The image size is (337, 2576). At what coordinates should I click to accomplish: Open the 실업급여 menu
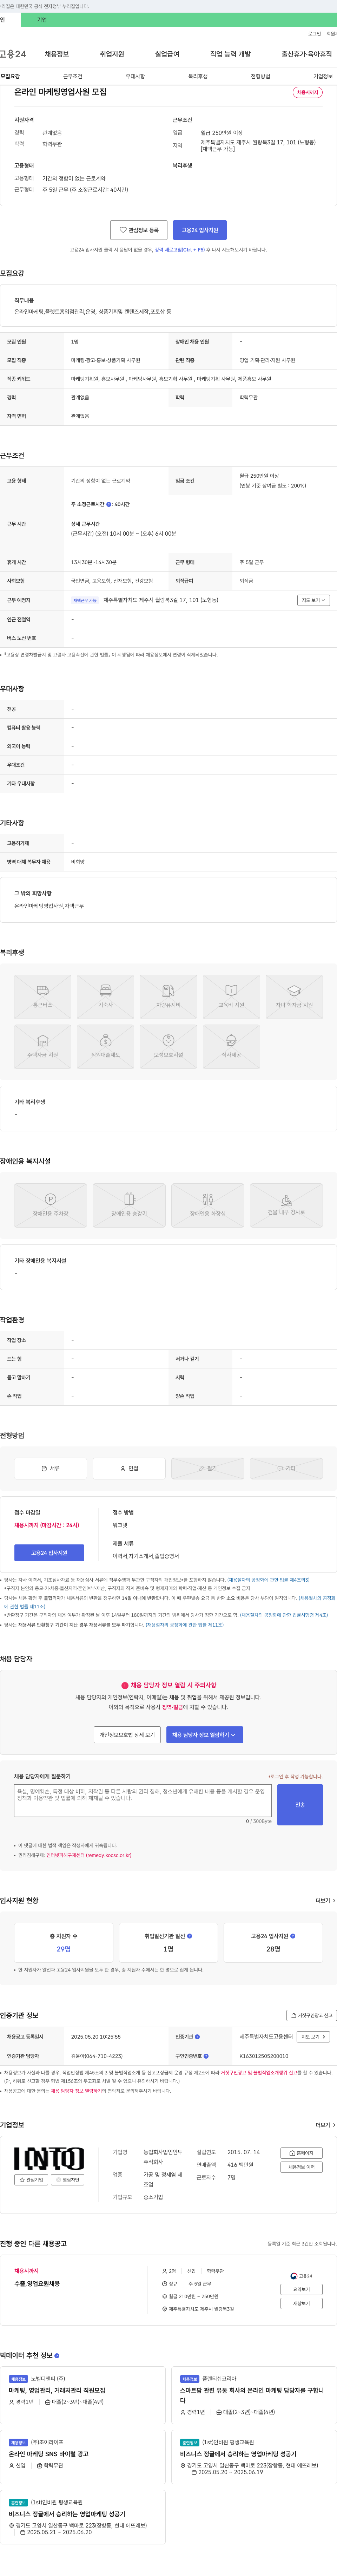pos(167,54)
